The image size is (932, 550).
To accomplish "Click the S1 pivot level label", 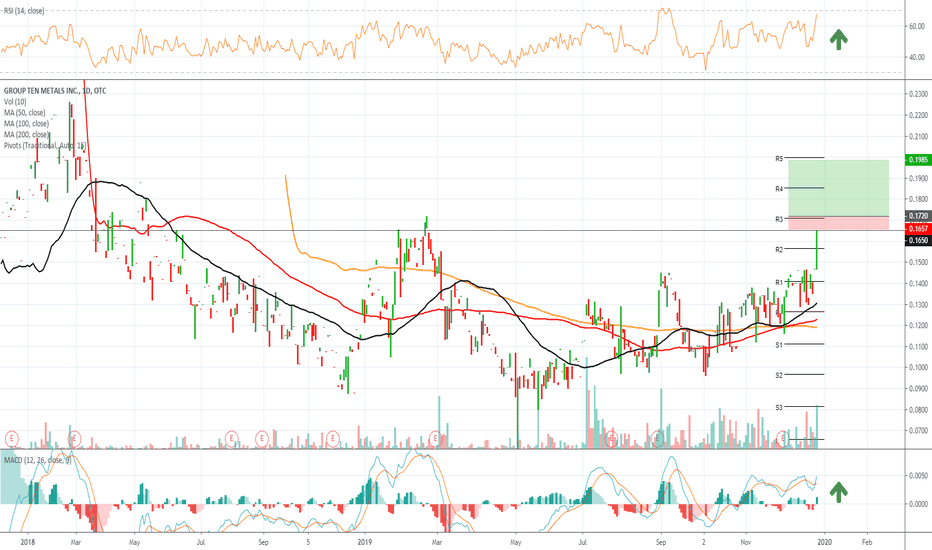I will tap(779, 345).
